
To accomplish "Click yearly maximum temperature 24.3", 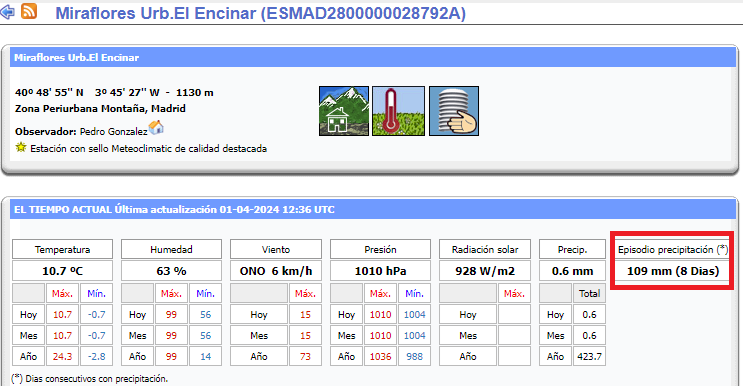I will [x=62, y=356].
